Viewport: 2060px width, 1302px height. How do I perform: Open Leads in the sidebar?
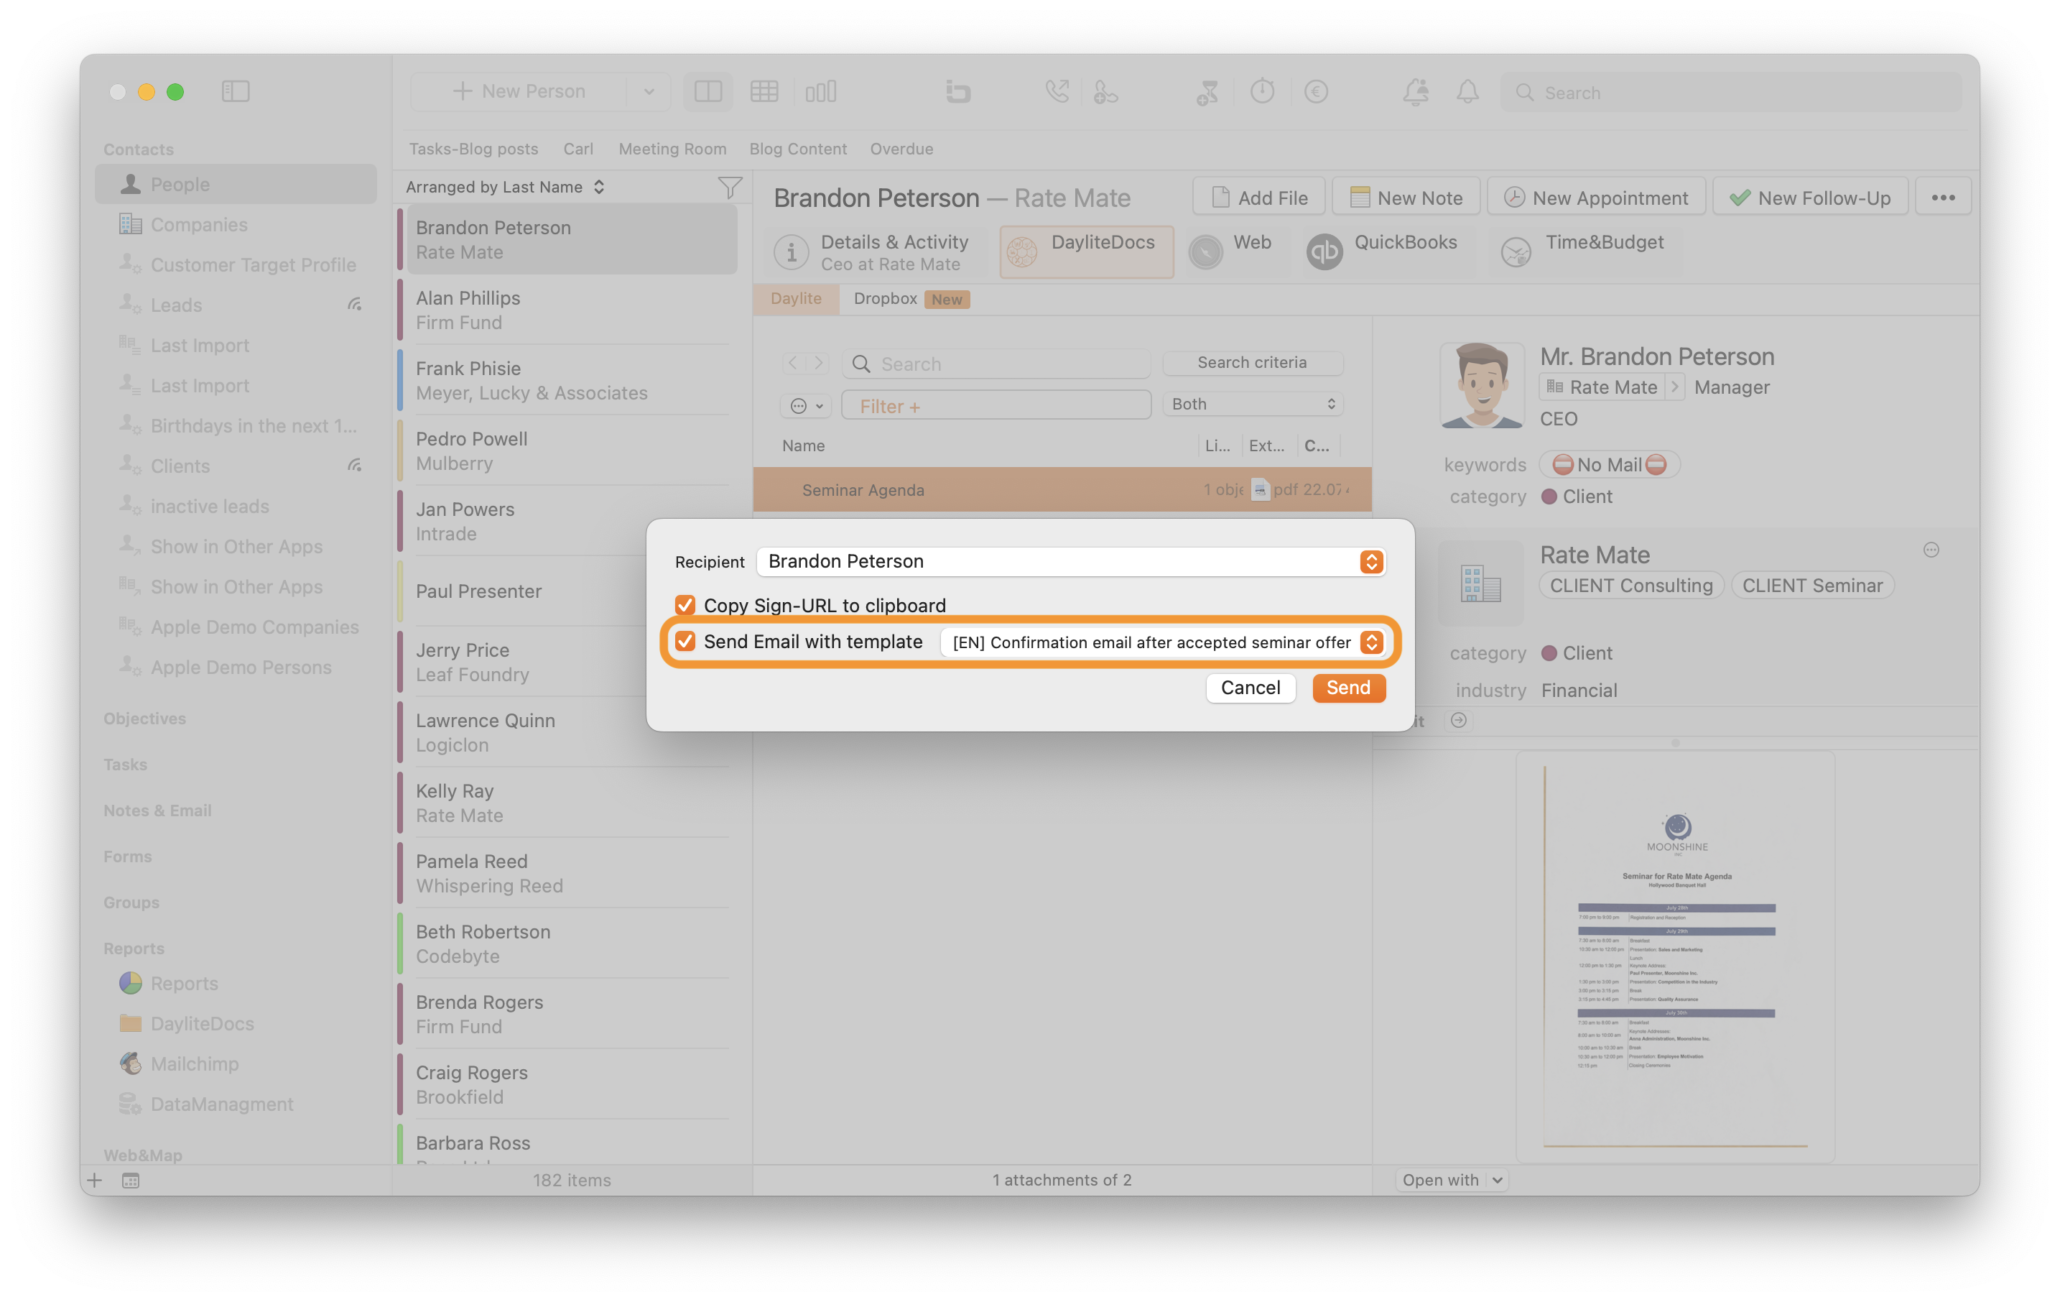pyautogui.click(x=176, y=305)
